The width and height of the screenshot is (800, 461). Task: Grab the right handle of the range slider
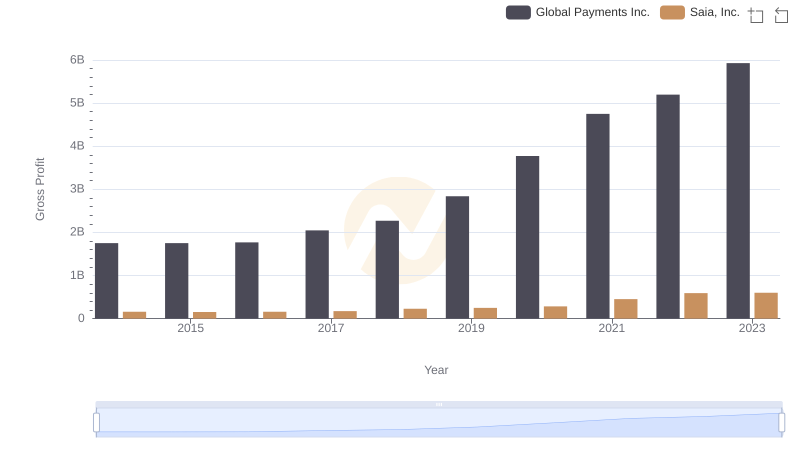(x=781, y=423)
